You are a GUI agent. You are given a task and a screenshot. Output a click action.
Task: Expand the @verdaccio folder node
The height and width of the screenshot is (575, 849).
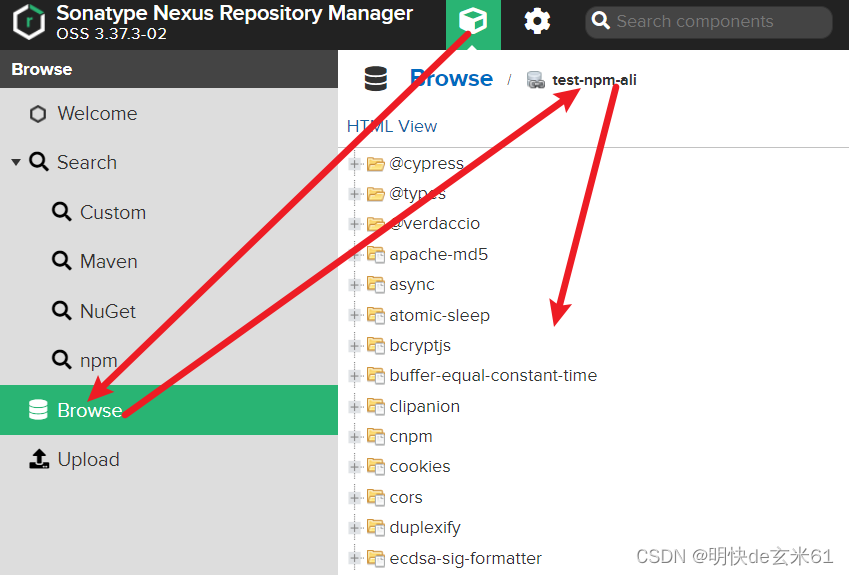pyautogui.click(x=355, y=224)
